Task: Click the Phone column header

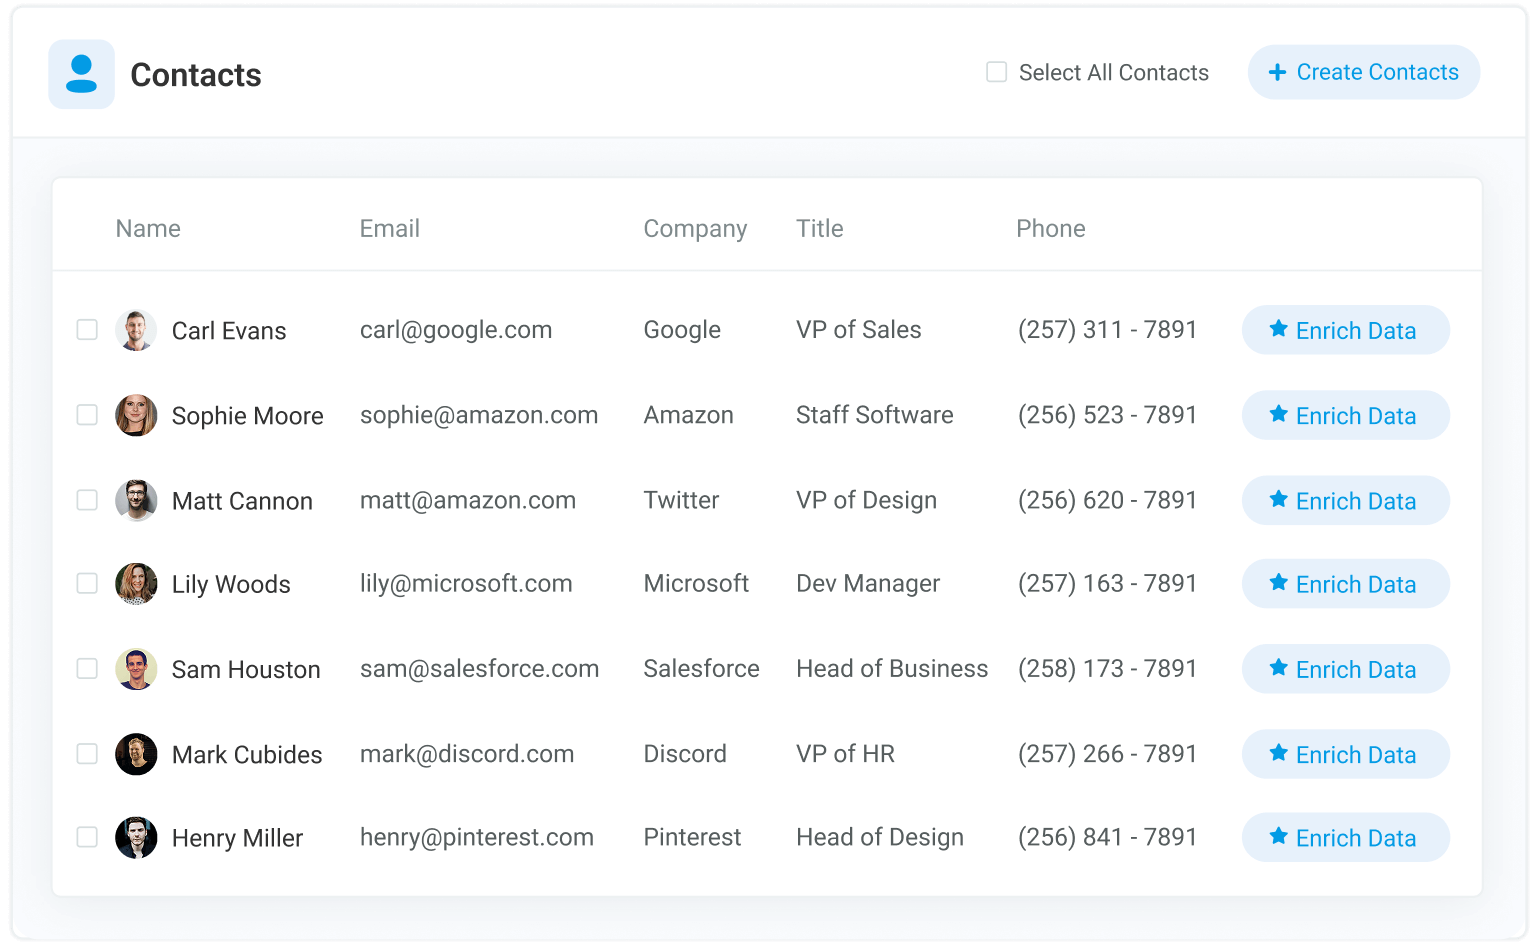Action: point(1051,229)
